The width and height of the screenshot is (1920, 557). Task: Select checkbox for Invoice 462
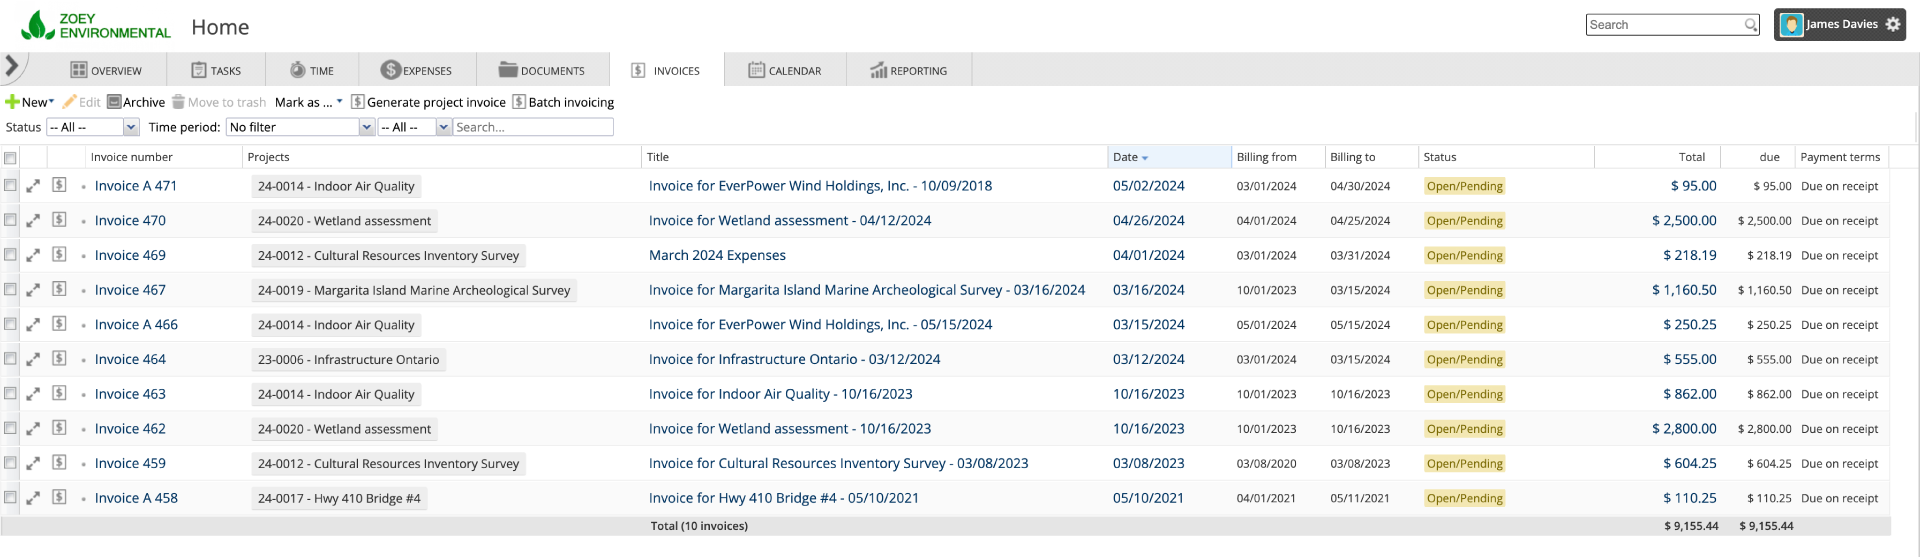click(10, 428)
